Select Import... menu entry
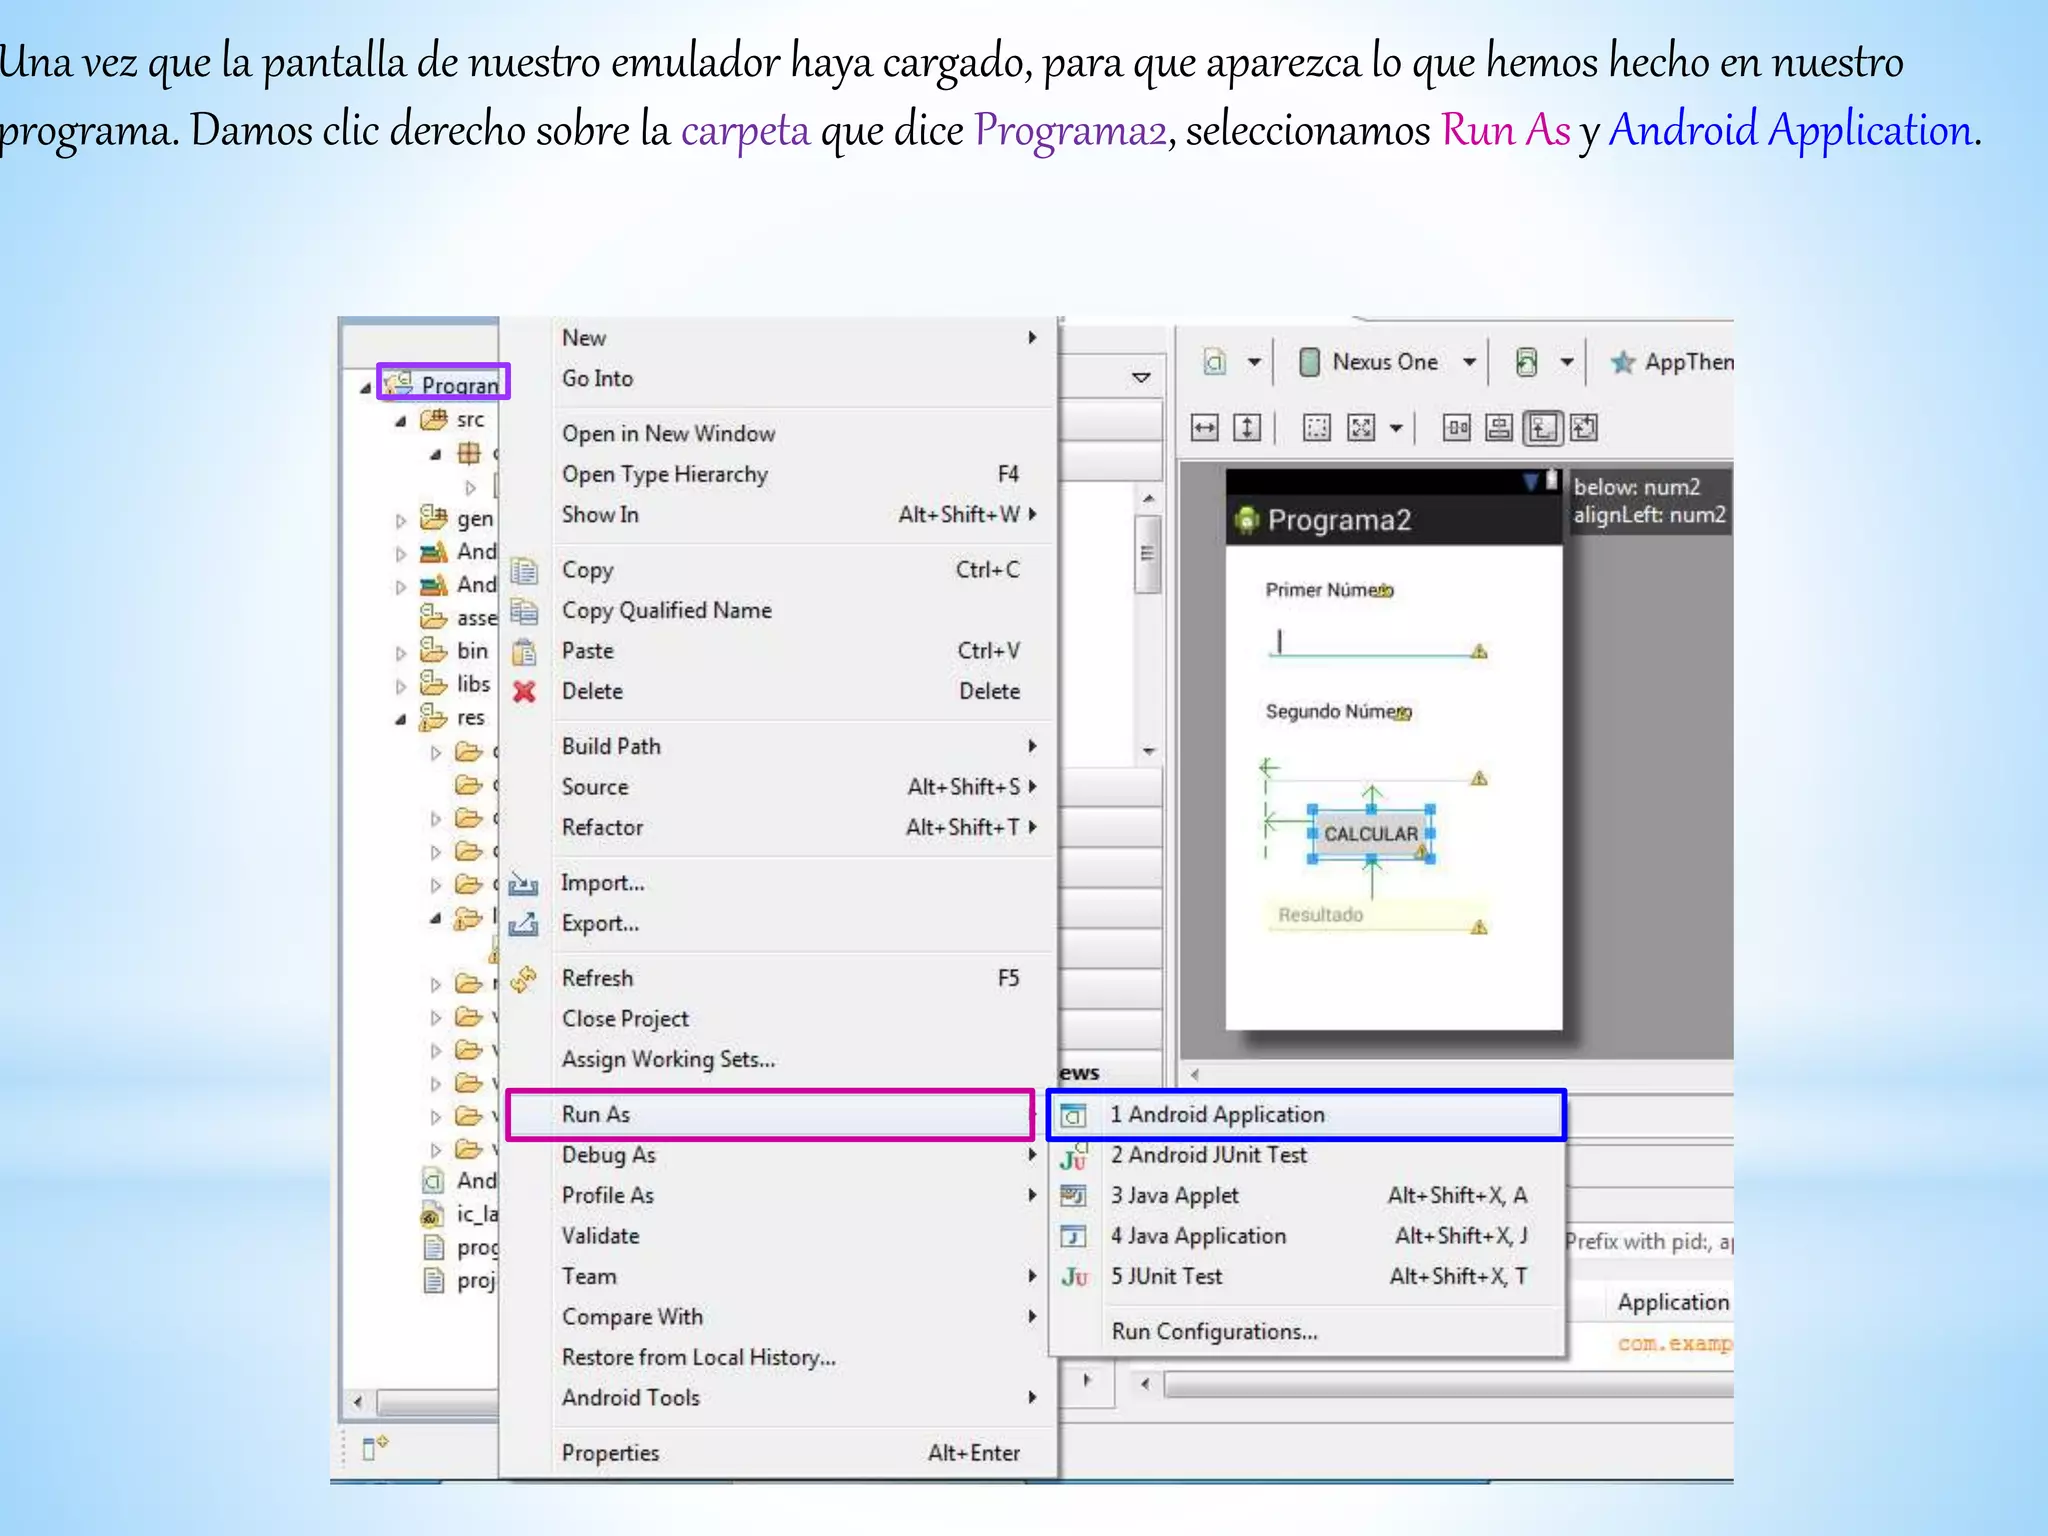Viewport: 2048px width, 1536px height. tap(778, 883)
